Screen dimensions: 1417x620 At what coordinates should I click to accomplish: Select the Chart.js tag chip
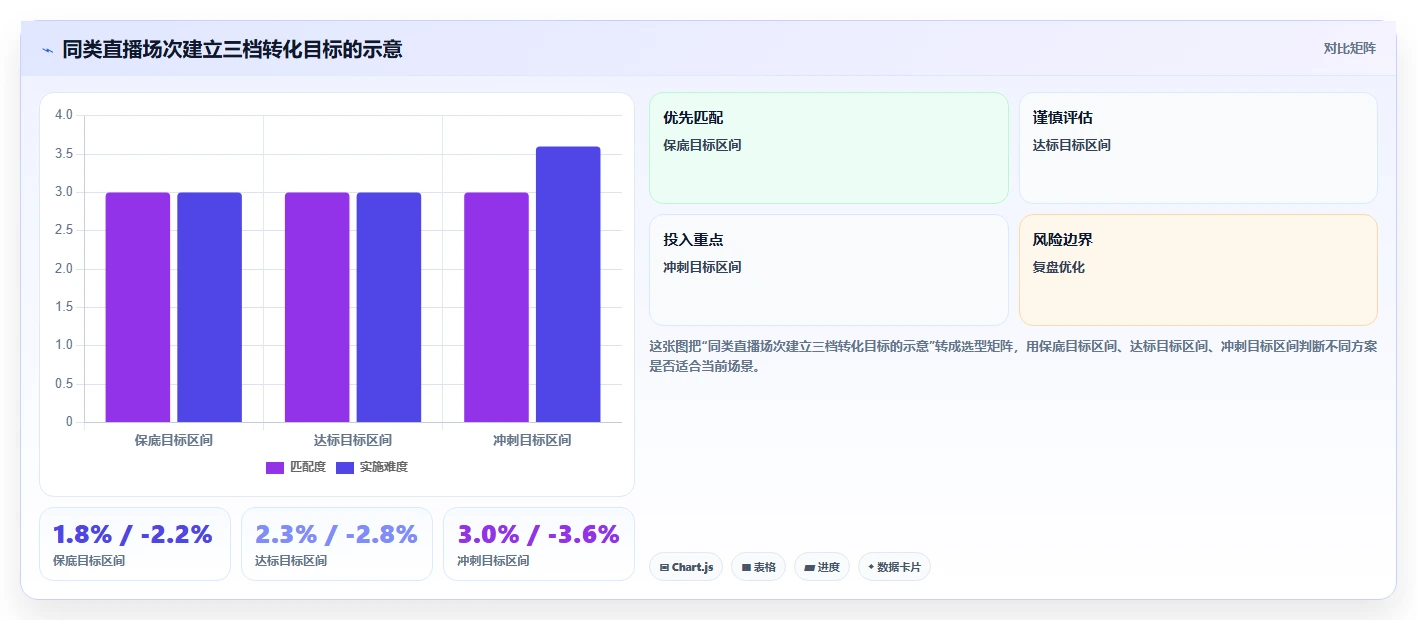pos(686,567)
